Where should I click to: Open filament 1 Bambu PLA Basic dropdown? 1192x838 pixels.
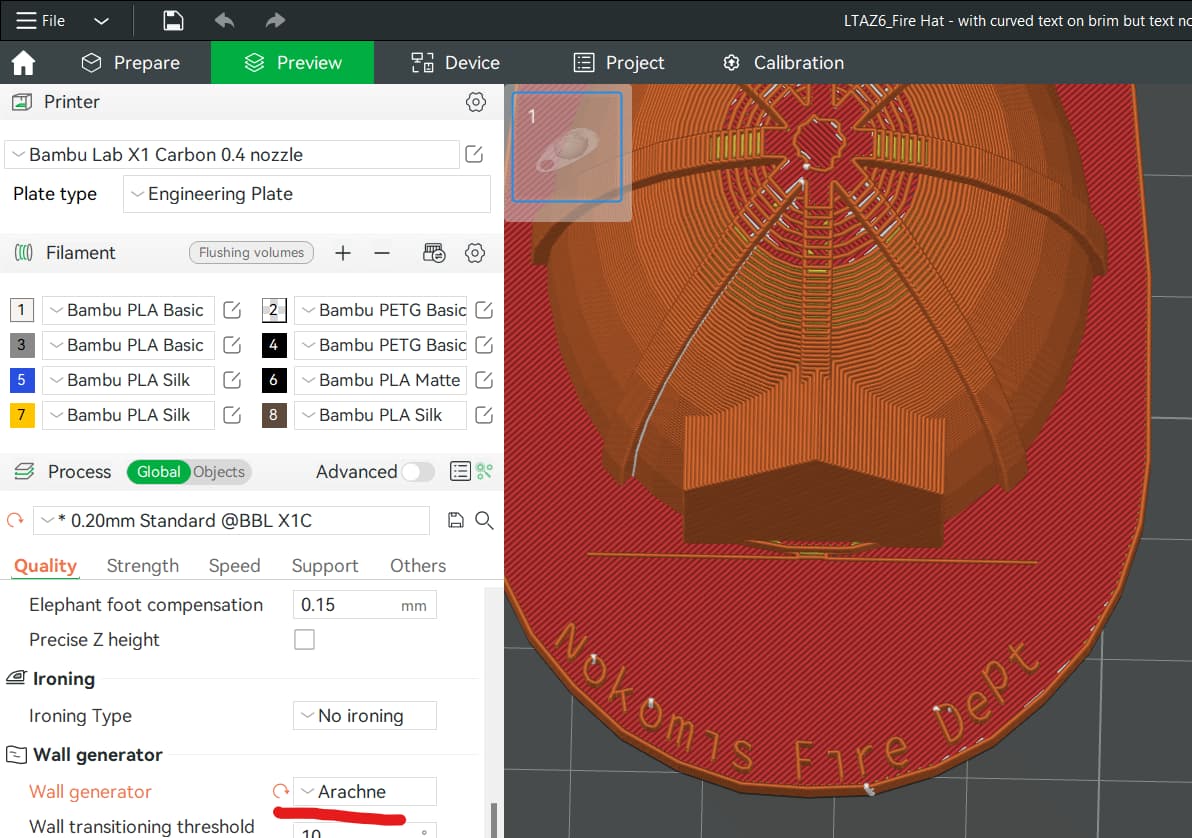[128, 310]
